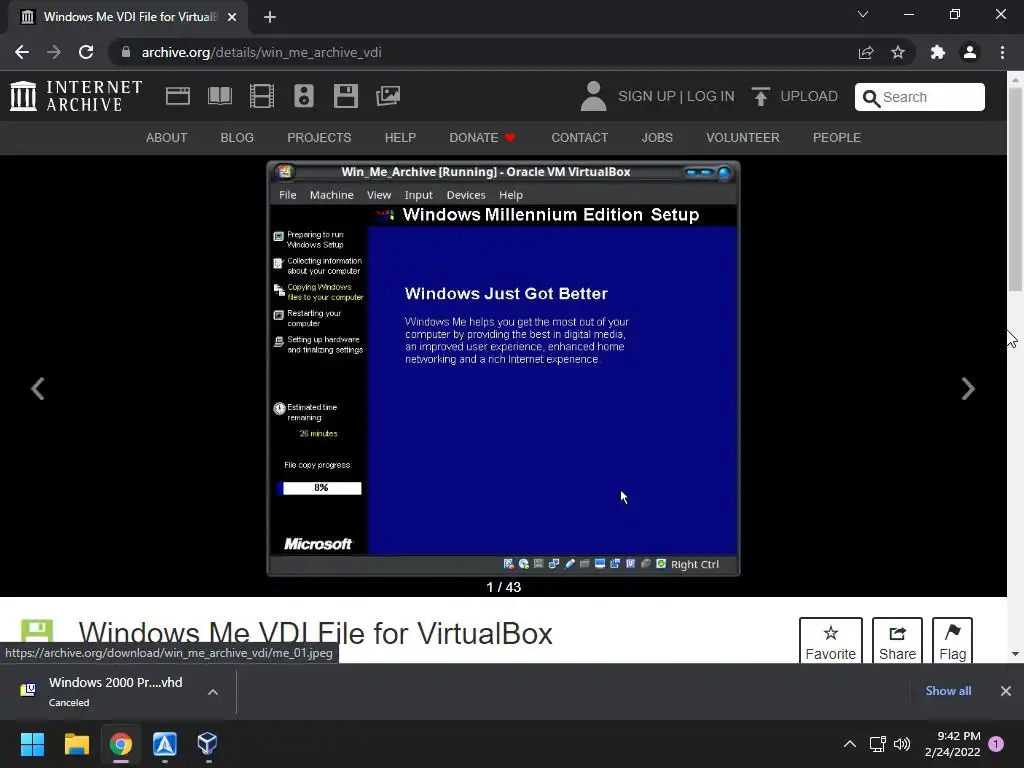Click the user avatar icon
The width and height of the screenshot is (1024, 768).
coord(593,96)
